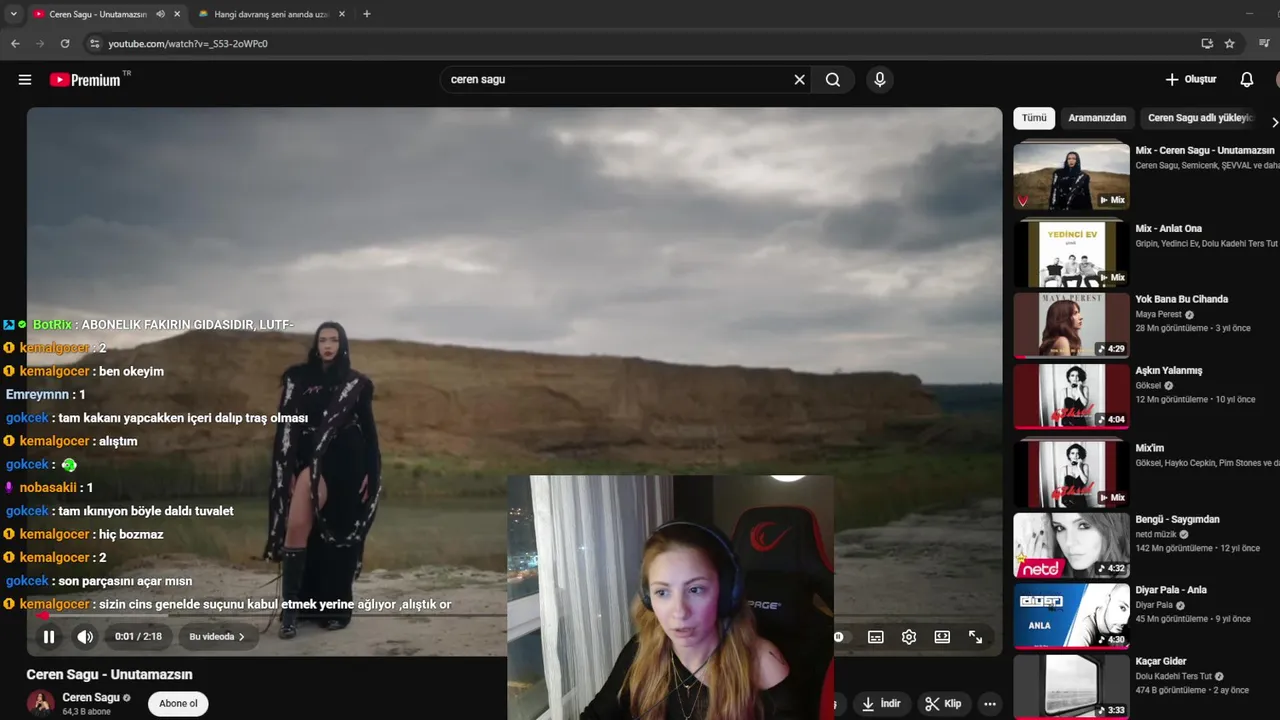Image resolution: width=1280 pixels, height=720 pixels.
Task: Open Bengü Saygımdan thumbnail 4:32
Action: 1071,545
